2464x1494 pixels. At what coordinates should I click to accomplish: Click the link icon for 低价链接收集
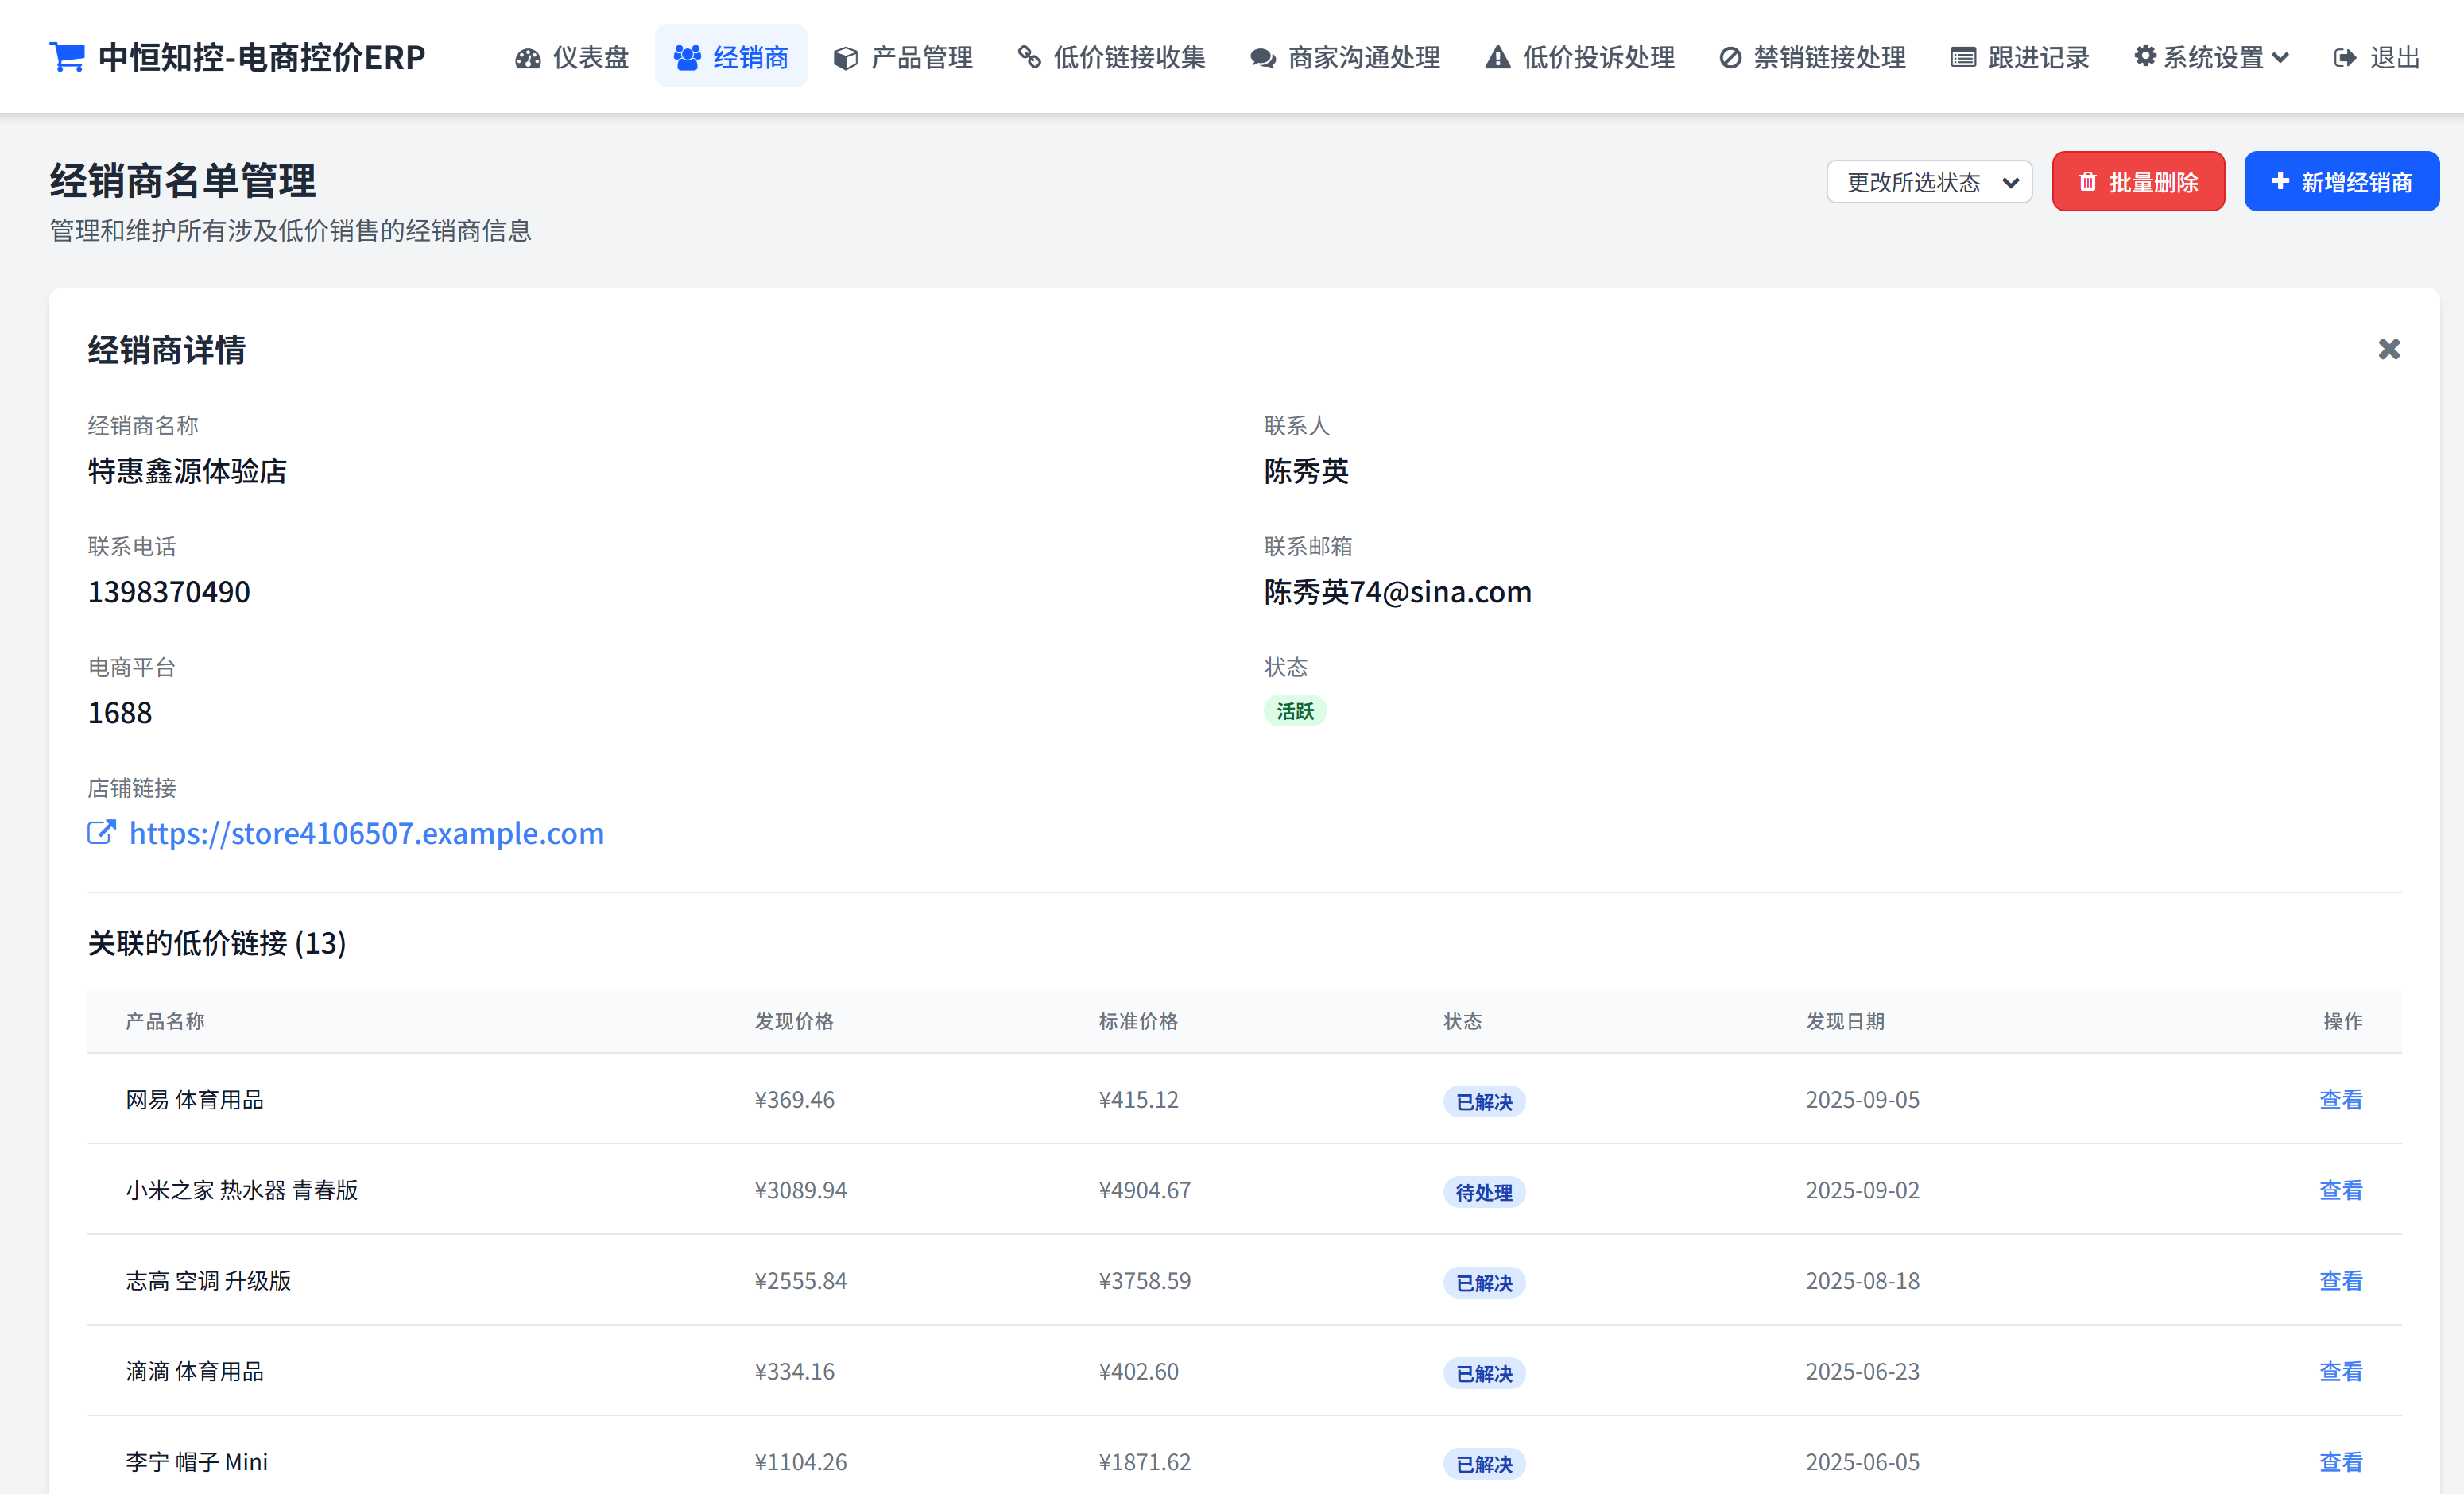tap(1029, 57)
